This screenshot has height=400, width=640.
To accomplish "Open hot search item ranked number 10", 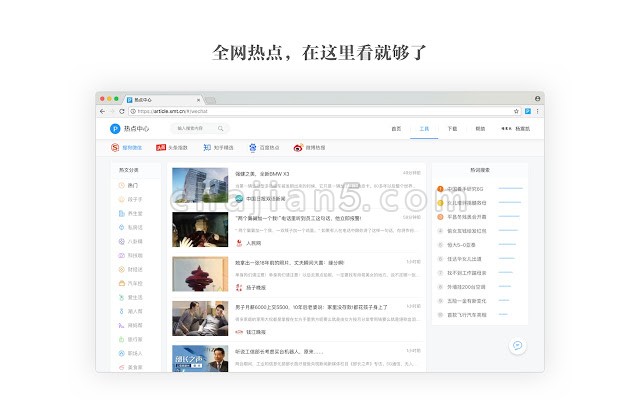I will (x=467, y=315).
